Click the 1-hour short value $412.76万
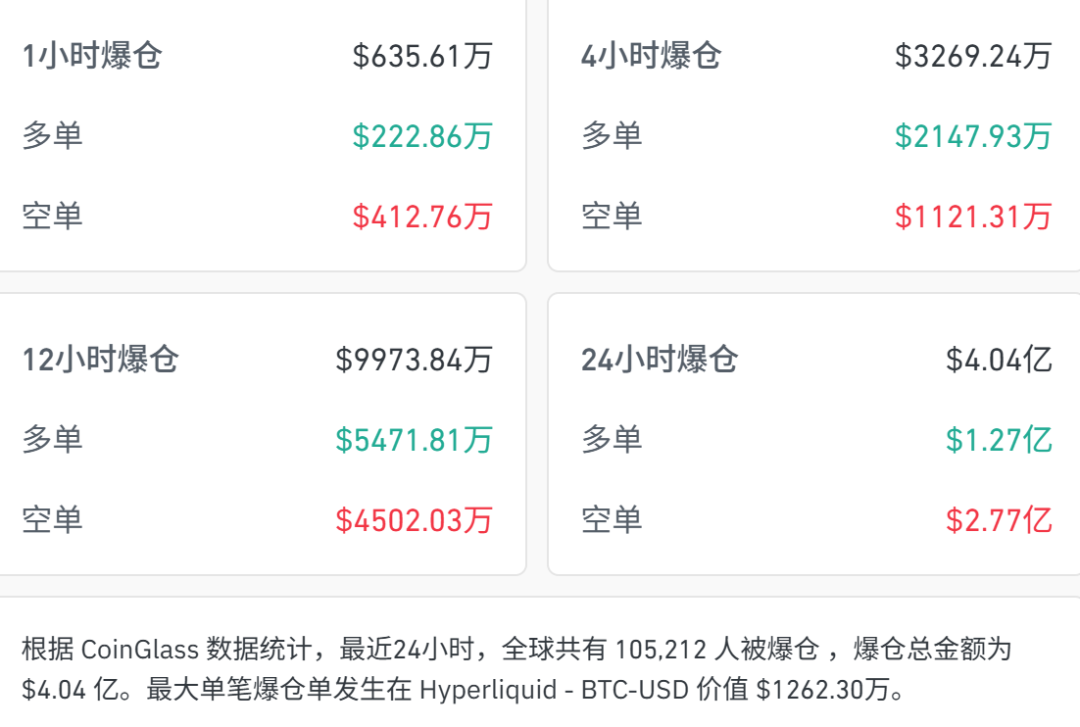The height and width of the screenshot is (727, 1080). [x=422, y=216]
